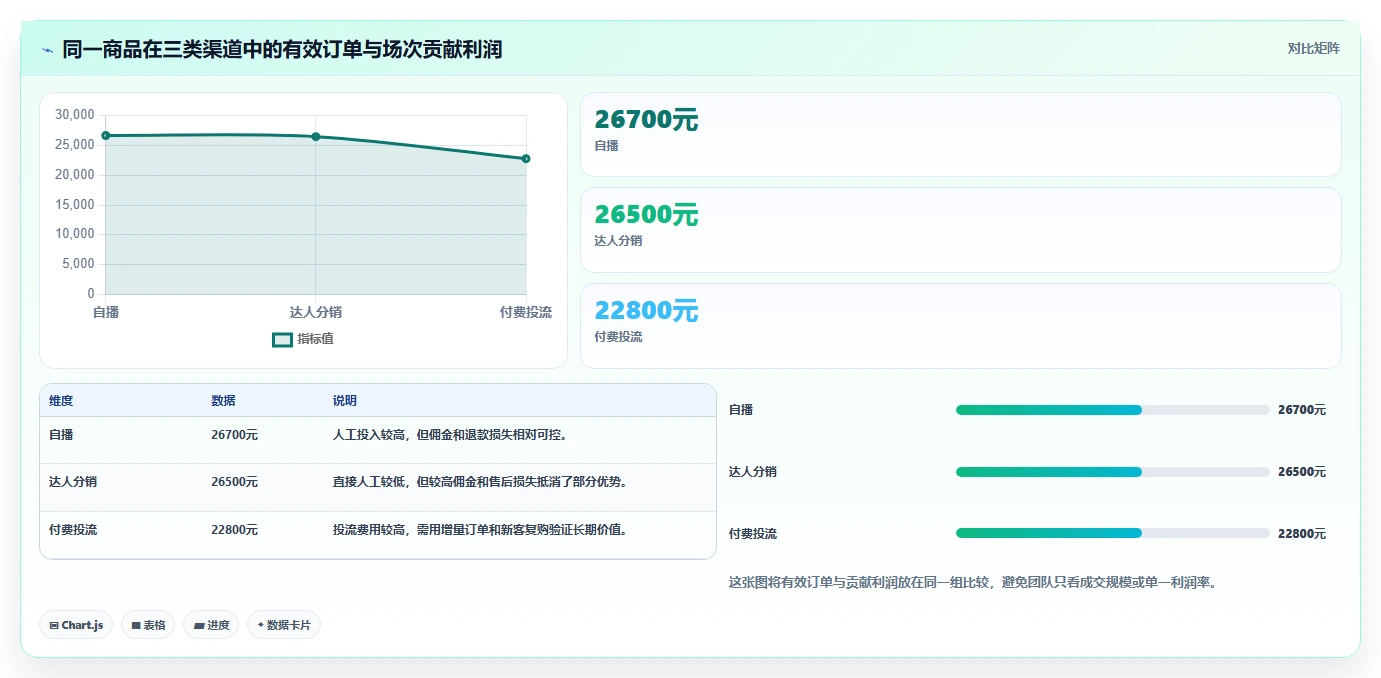This screenshot has height=678, width=1381.
Task: Click the 对比矩阵 label in header
Action: [1313, 48]
